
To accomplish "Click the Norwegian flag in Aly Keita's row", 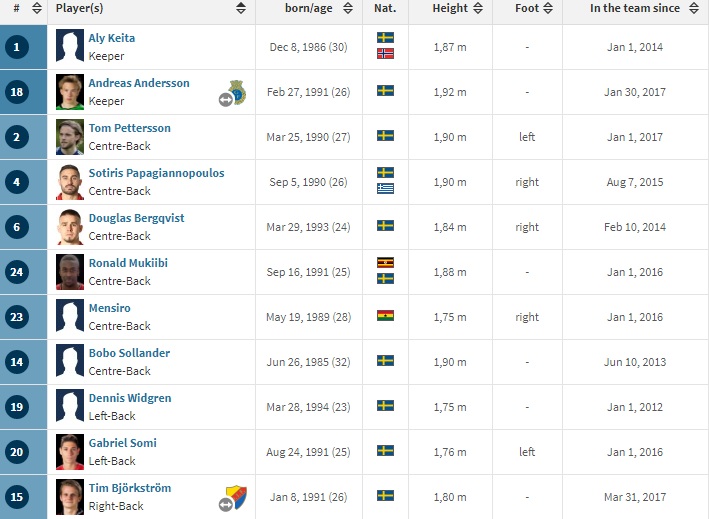I will point(385,54).
